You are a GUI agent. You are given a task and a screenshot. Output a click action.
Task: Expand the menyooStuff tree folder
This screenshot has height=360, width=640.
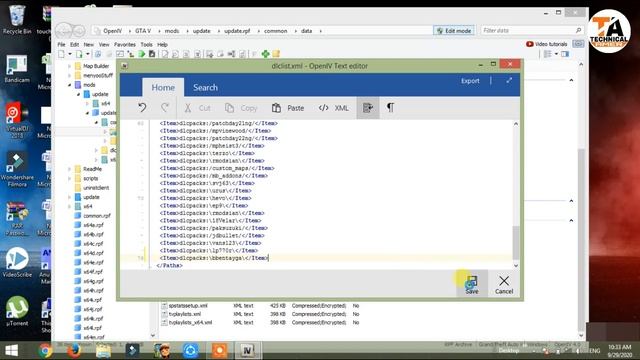[x=70, y=75]
